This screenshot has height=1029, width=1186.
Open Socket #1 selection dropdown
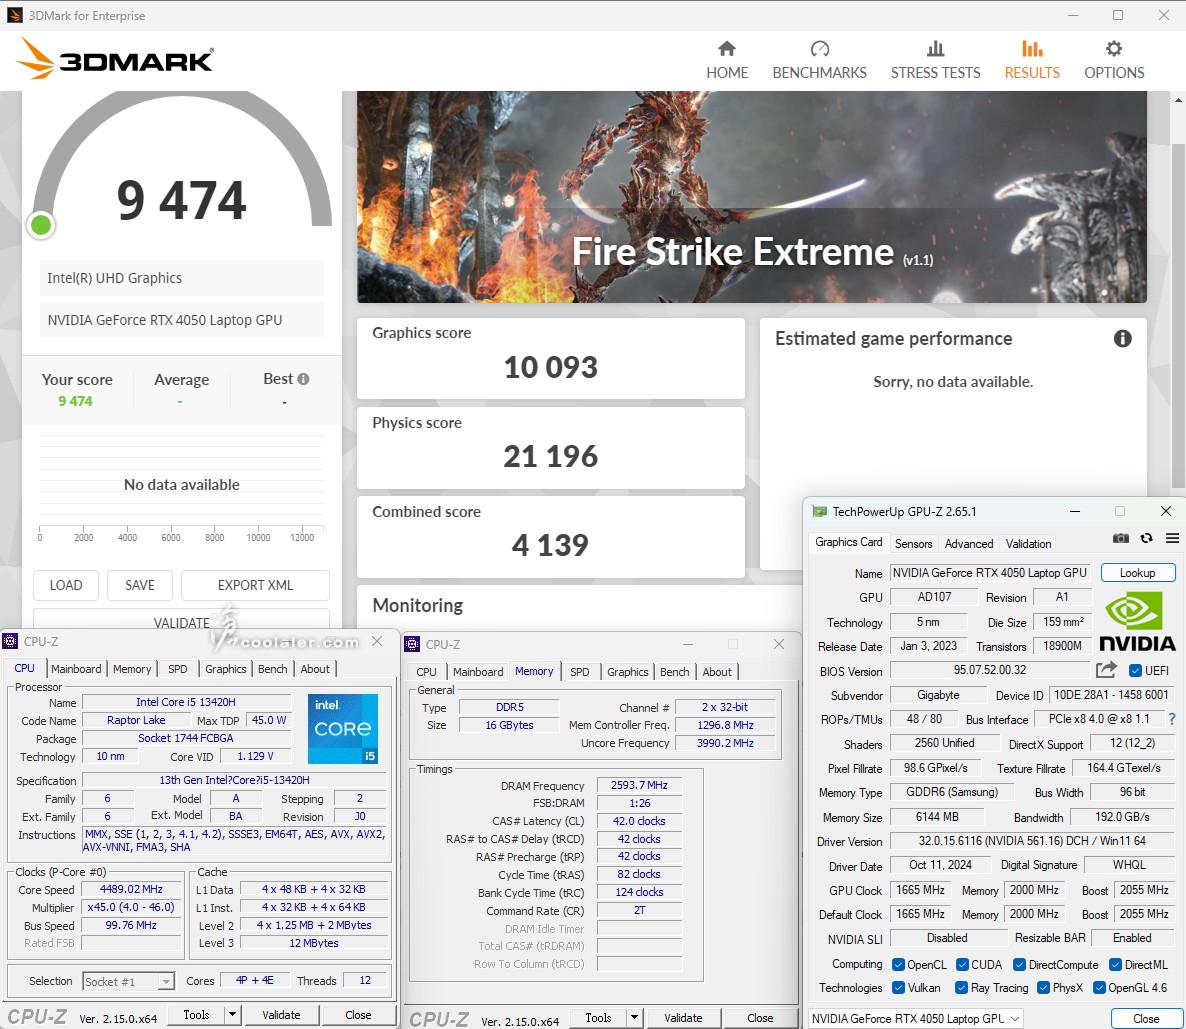pyautogui.click(x=129, y=981)
